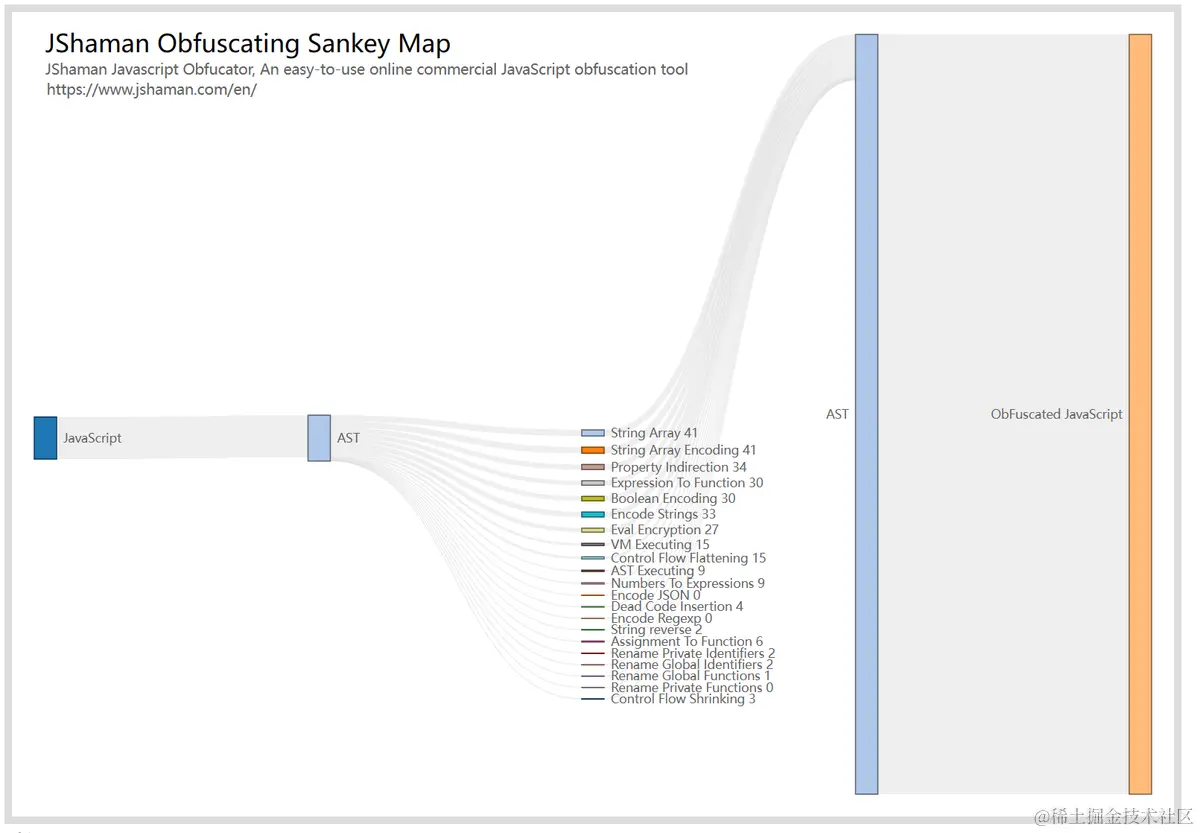Click the 'ObFuscated JavaScript' label

point(1057,414)
